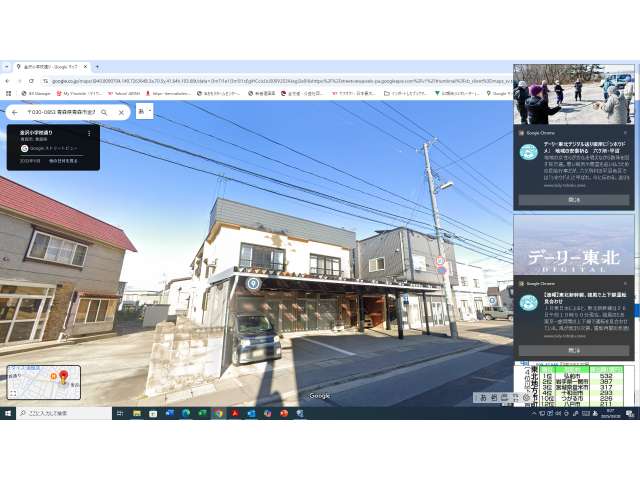Open the apps grid in bookmarks bar
Image resolution: width=640 pixels, height=480 pixels.
[8, 93]
